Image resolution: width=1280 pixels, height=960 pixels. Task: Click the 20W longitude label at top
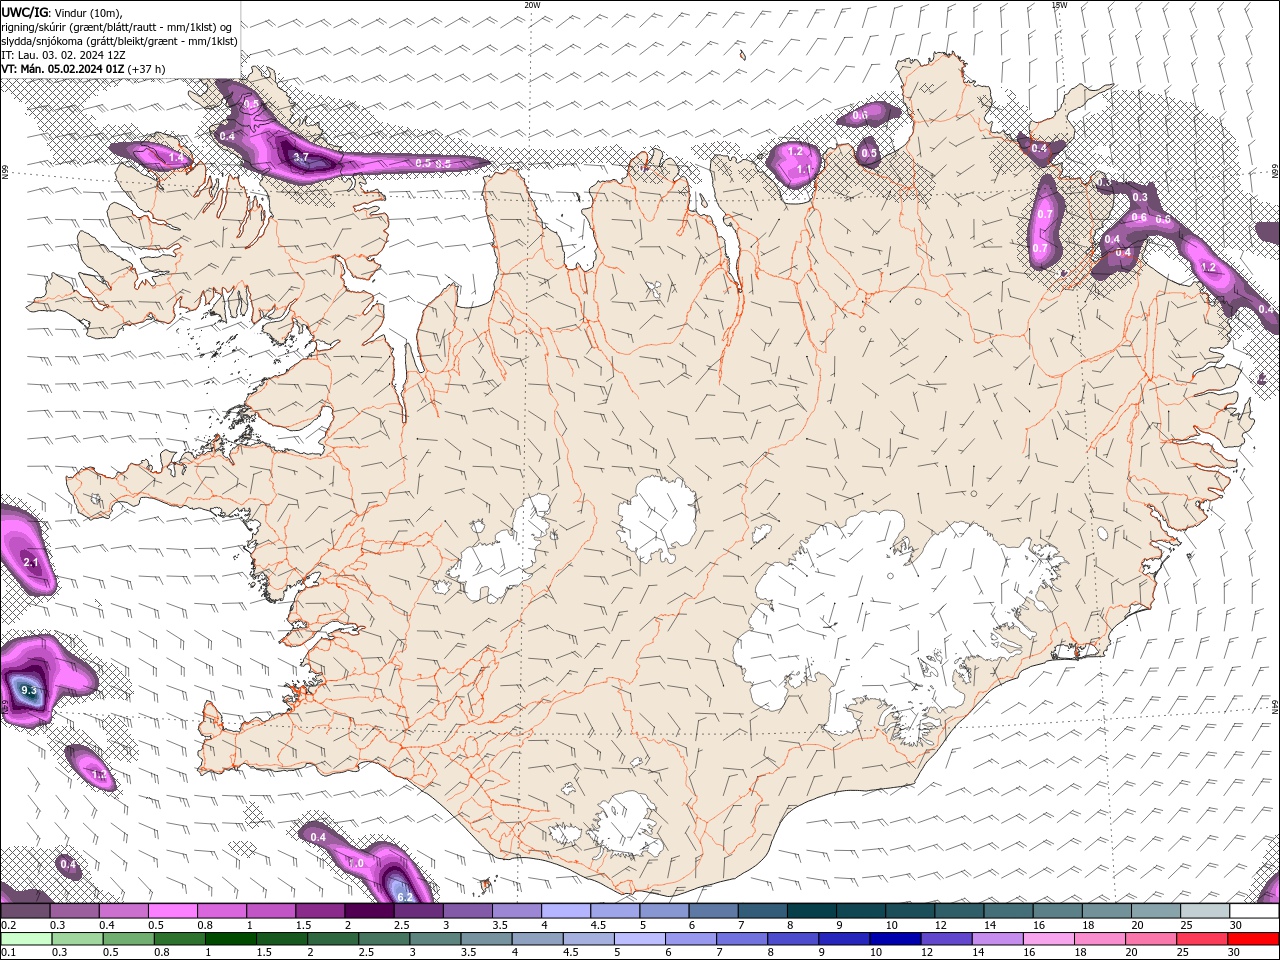tap(532, 5)
